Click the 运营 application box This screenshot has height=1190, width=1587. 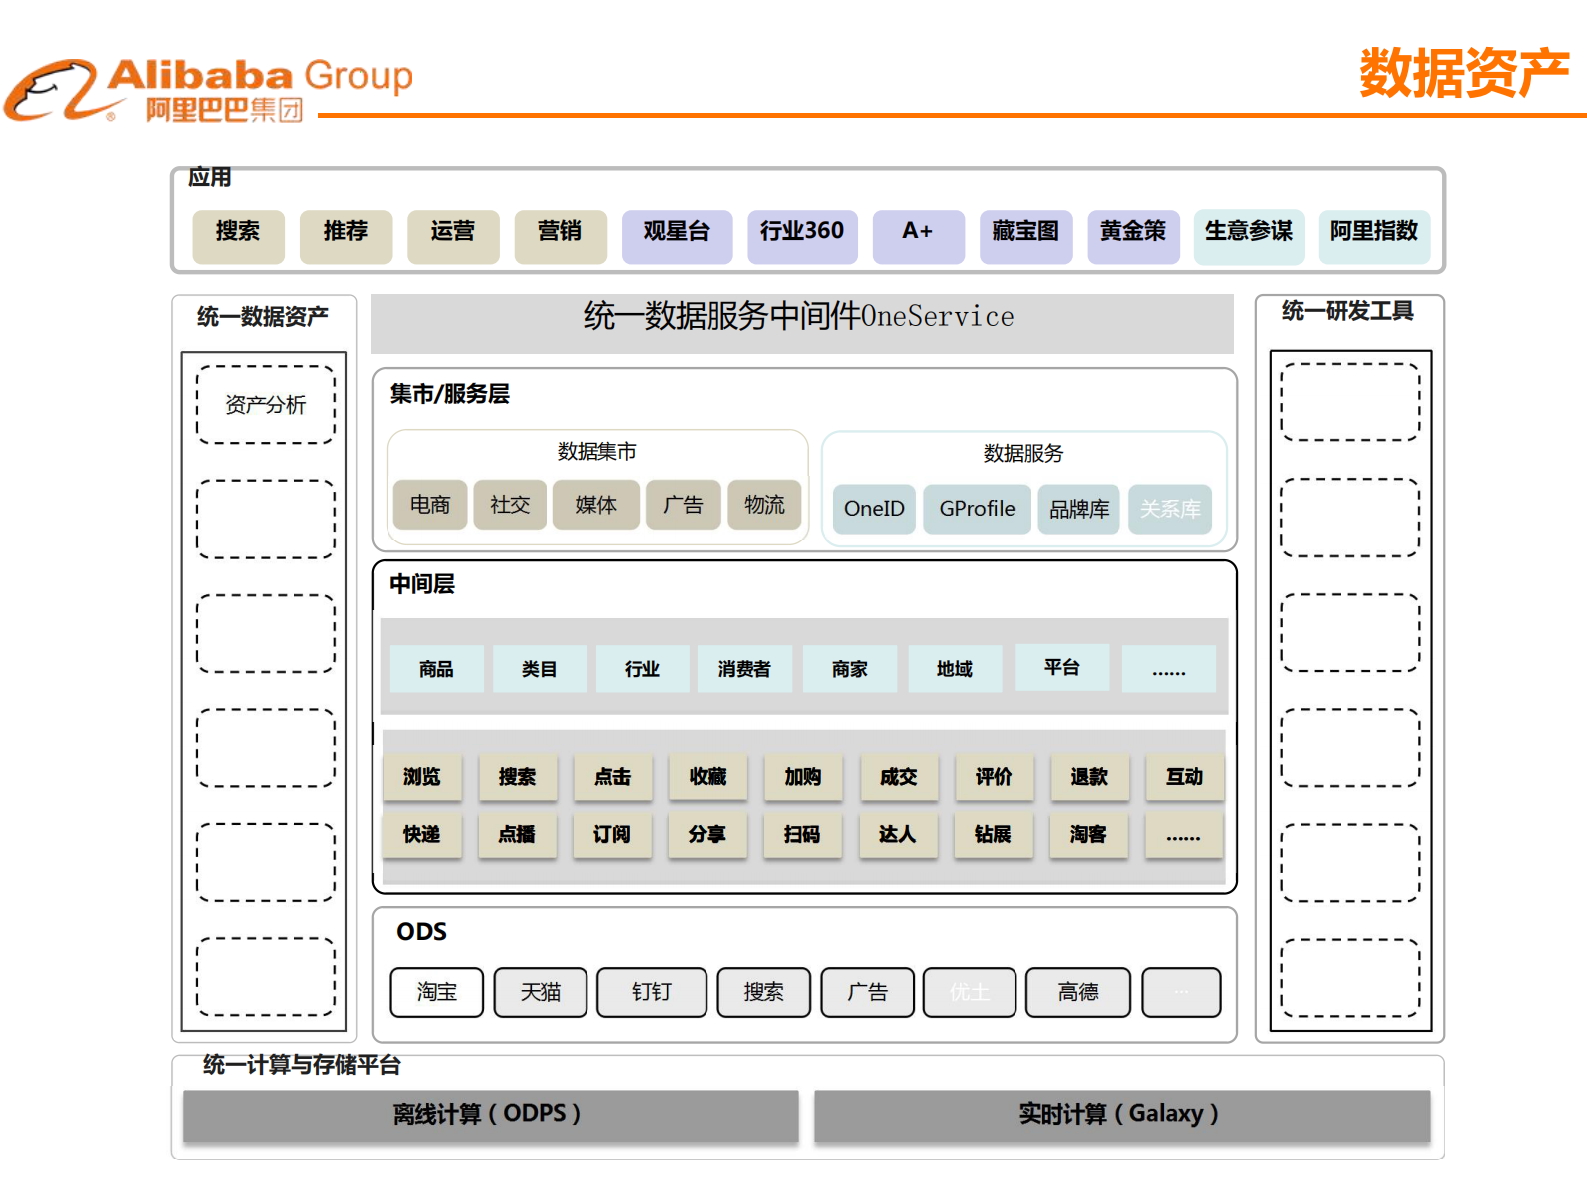coord(453,236)
